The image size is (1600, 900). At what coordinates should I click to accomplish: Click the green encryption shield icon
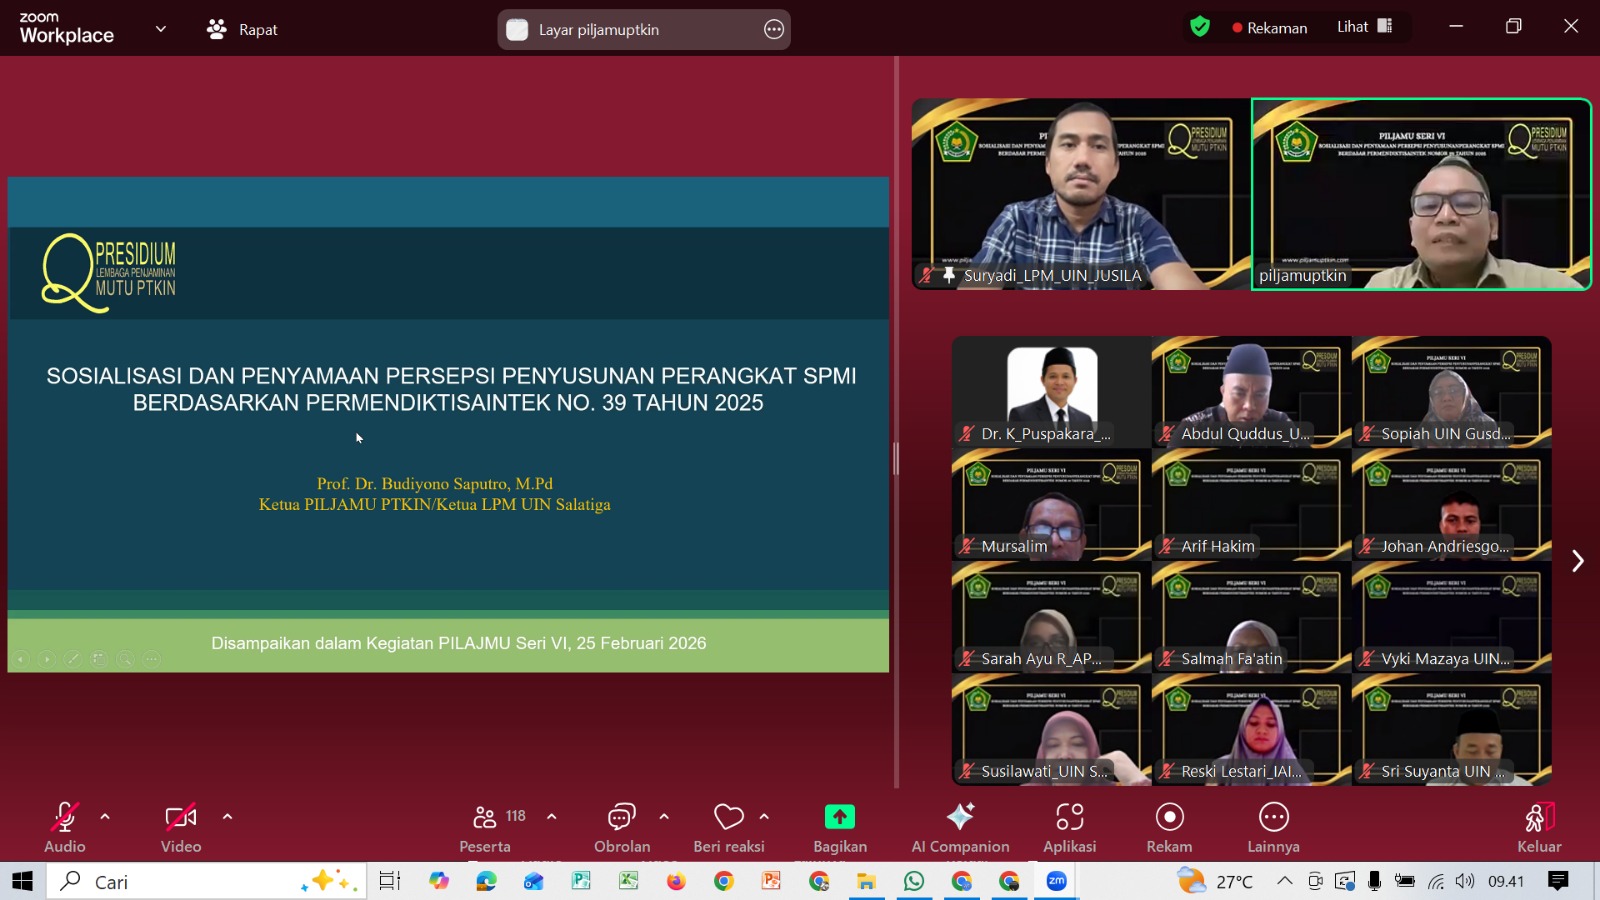pos(1200,27)
